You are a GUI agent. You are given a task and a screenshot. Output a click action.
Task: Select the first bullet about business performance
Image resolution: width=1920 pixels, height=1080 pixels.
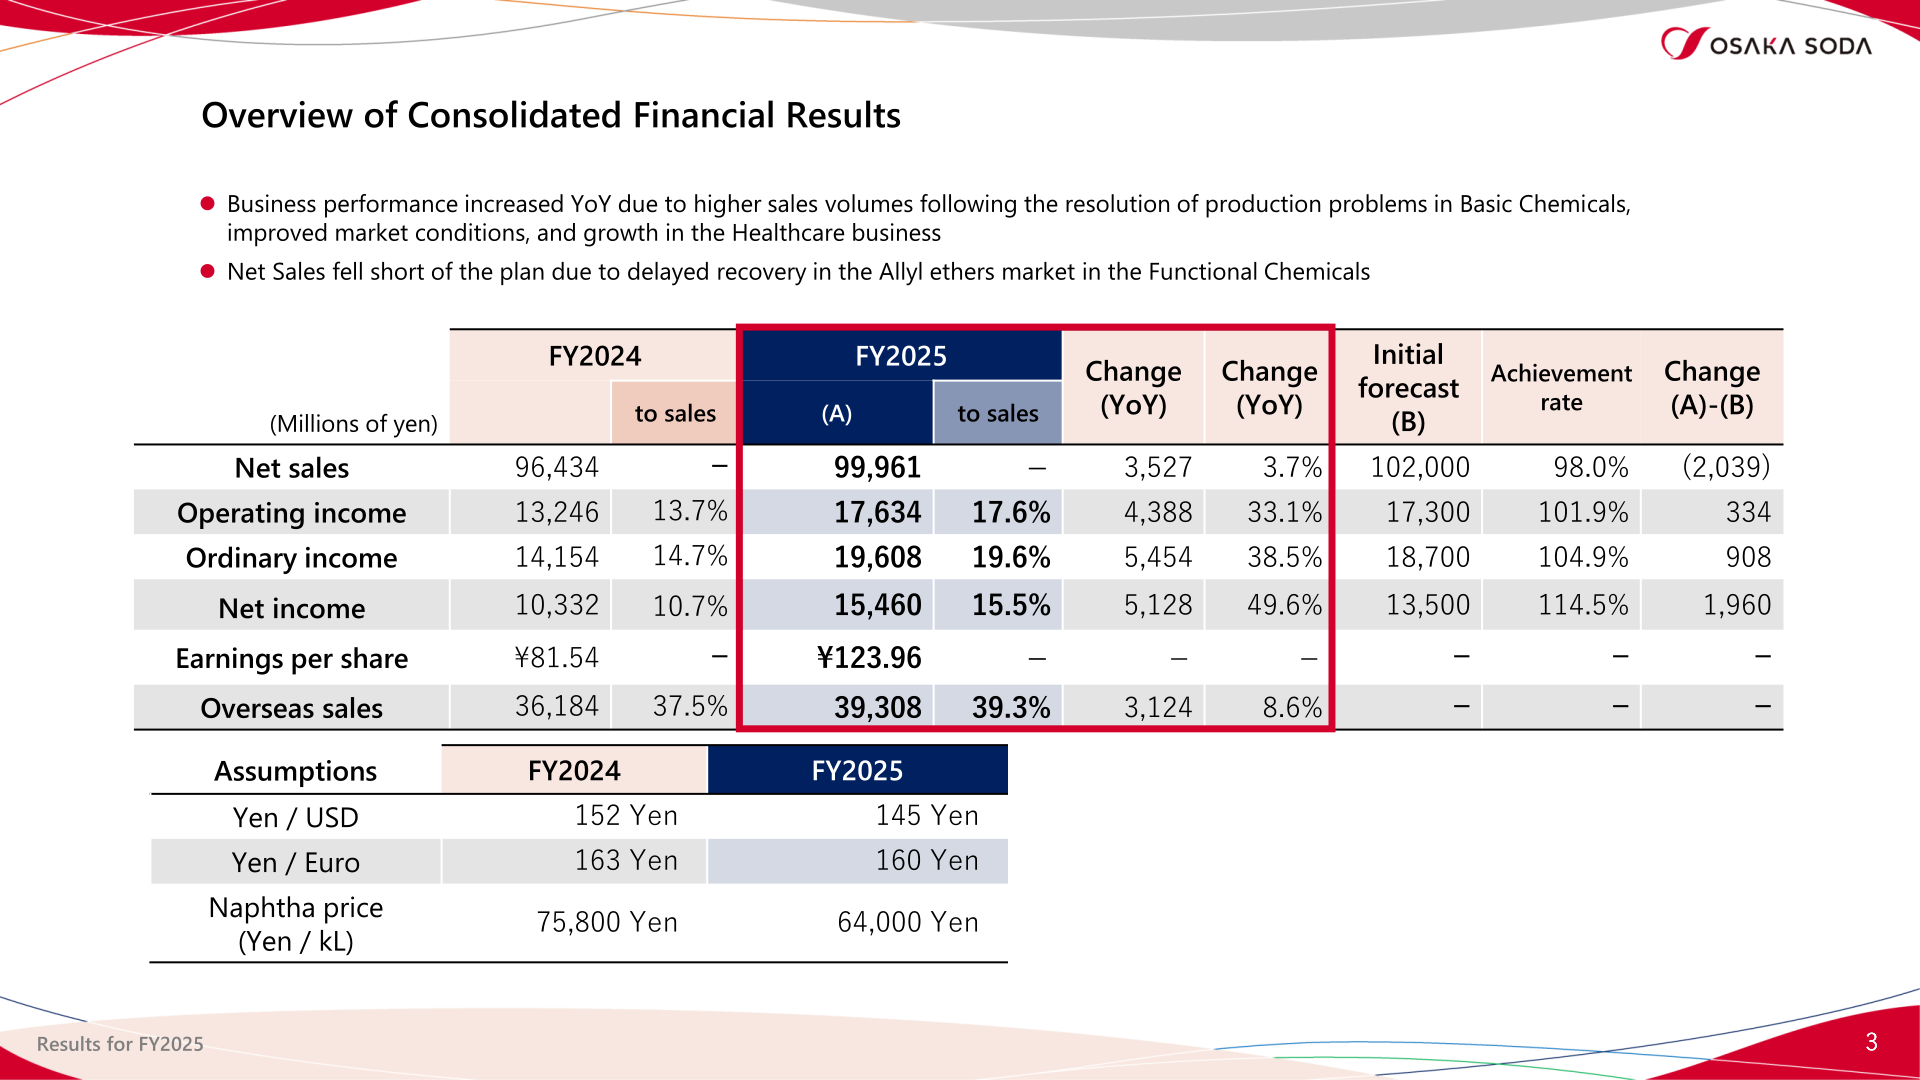pos(929,218)
